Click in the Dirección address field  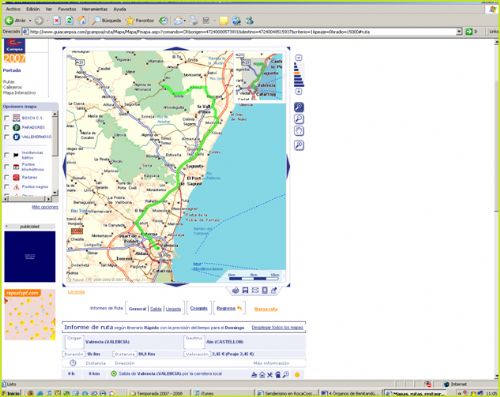pos(242,32)
